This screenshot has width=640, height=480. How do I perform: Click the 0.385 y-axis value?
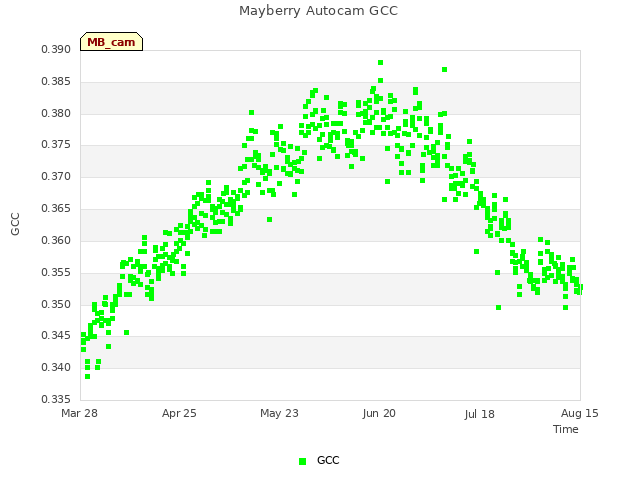[56, 82]
